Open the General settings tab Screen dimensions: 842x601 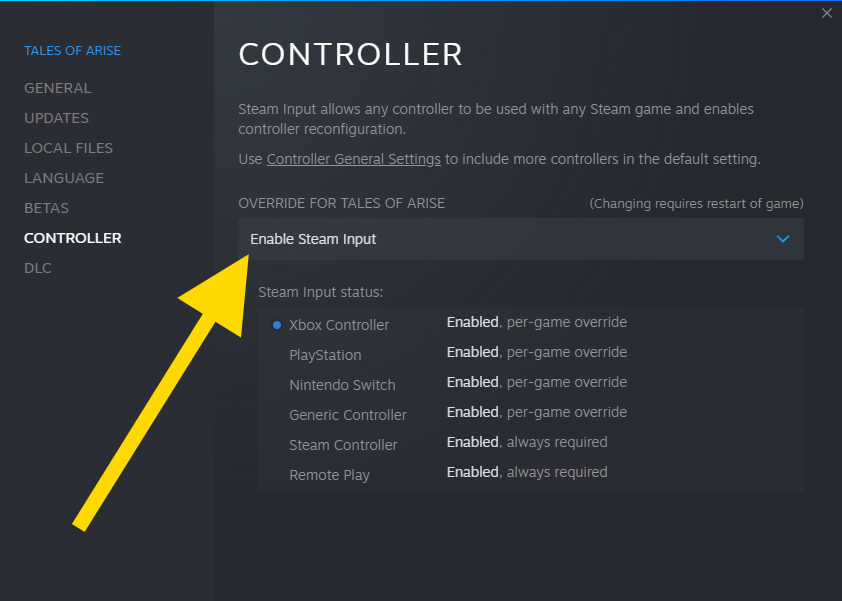[57, 88]
